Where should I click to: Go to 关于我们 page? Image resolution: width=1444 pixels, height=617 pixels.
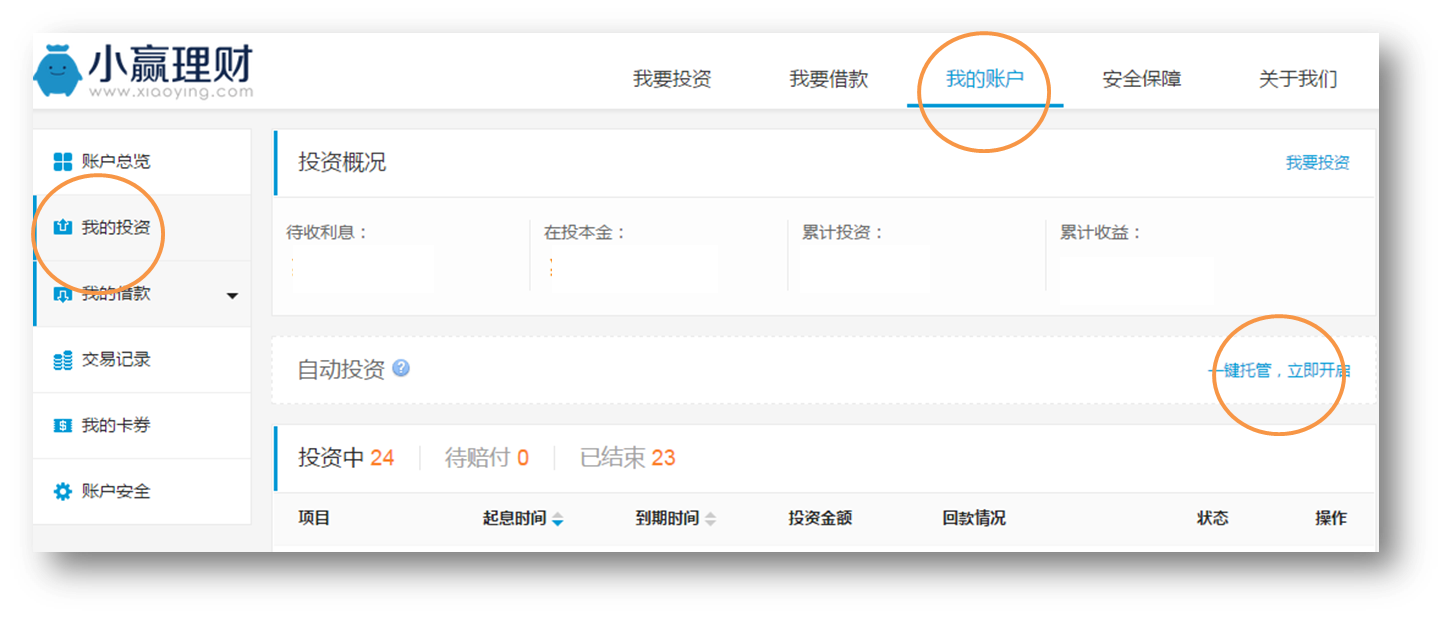coord(1298,79)
